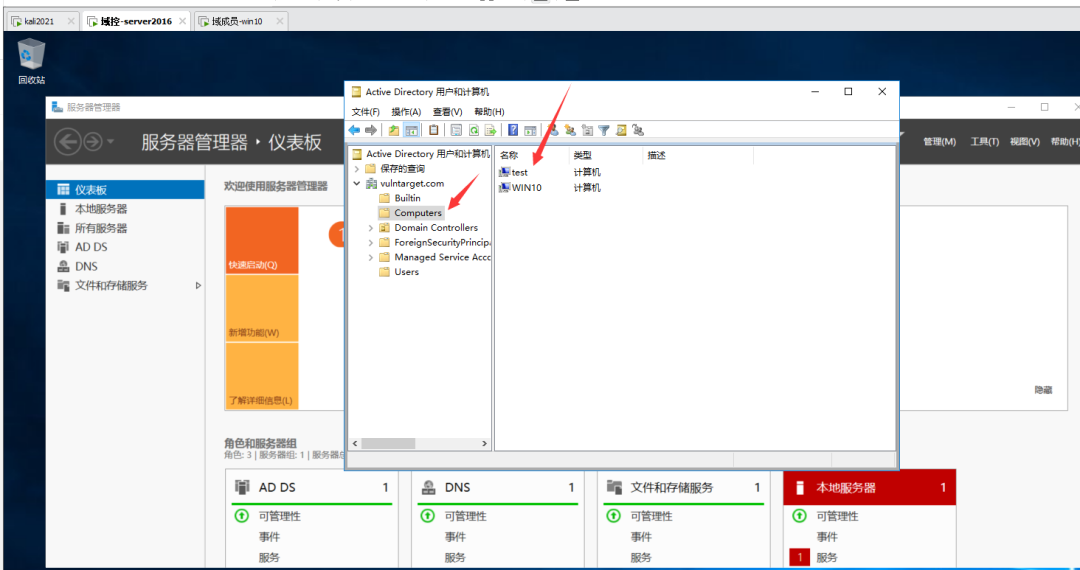Expand Managed Service Accounts tree node
This screenshot has height=570, width=1080.
click(x=371, y=257)
